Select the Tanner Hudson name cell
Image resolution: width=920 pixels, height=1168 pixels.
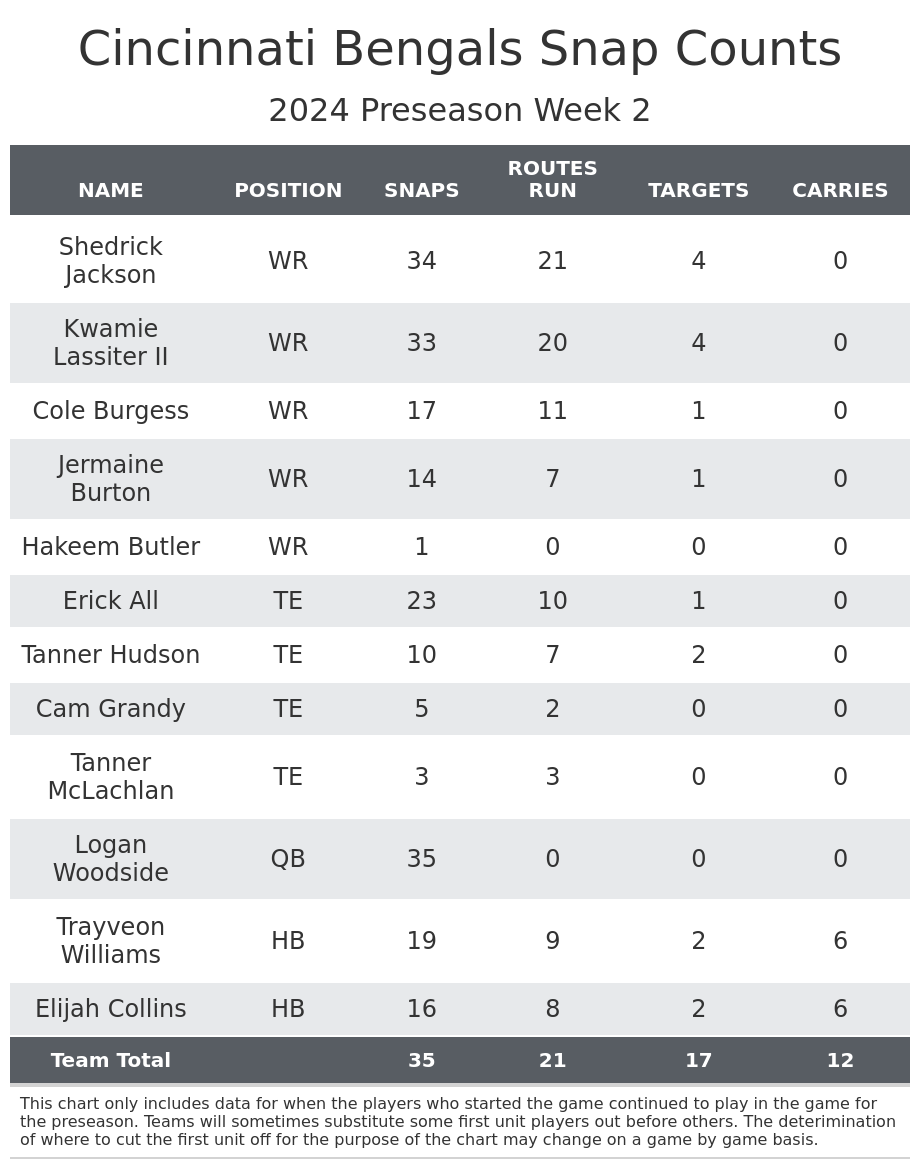(111, 656)
